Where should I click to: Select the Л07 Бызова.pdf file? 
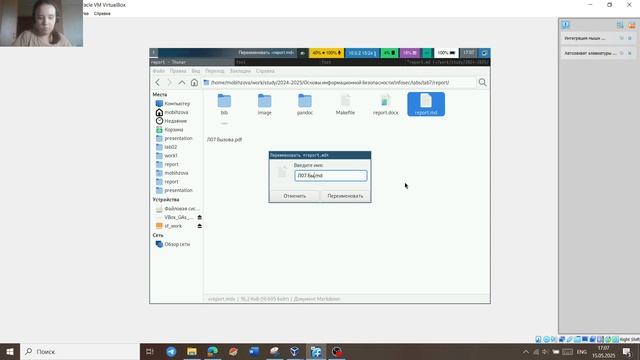coord(224,139)
